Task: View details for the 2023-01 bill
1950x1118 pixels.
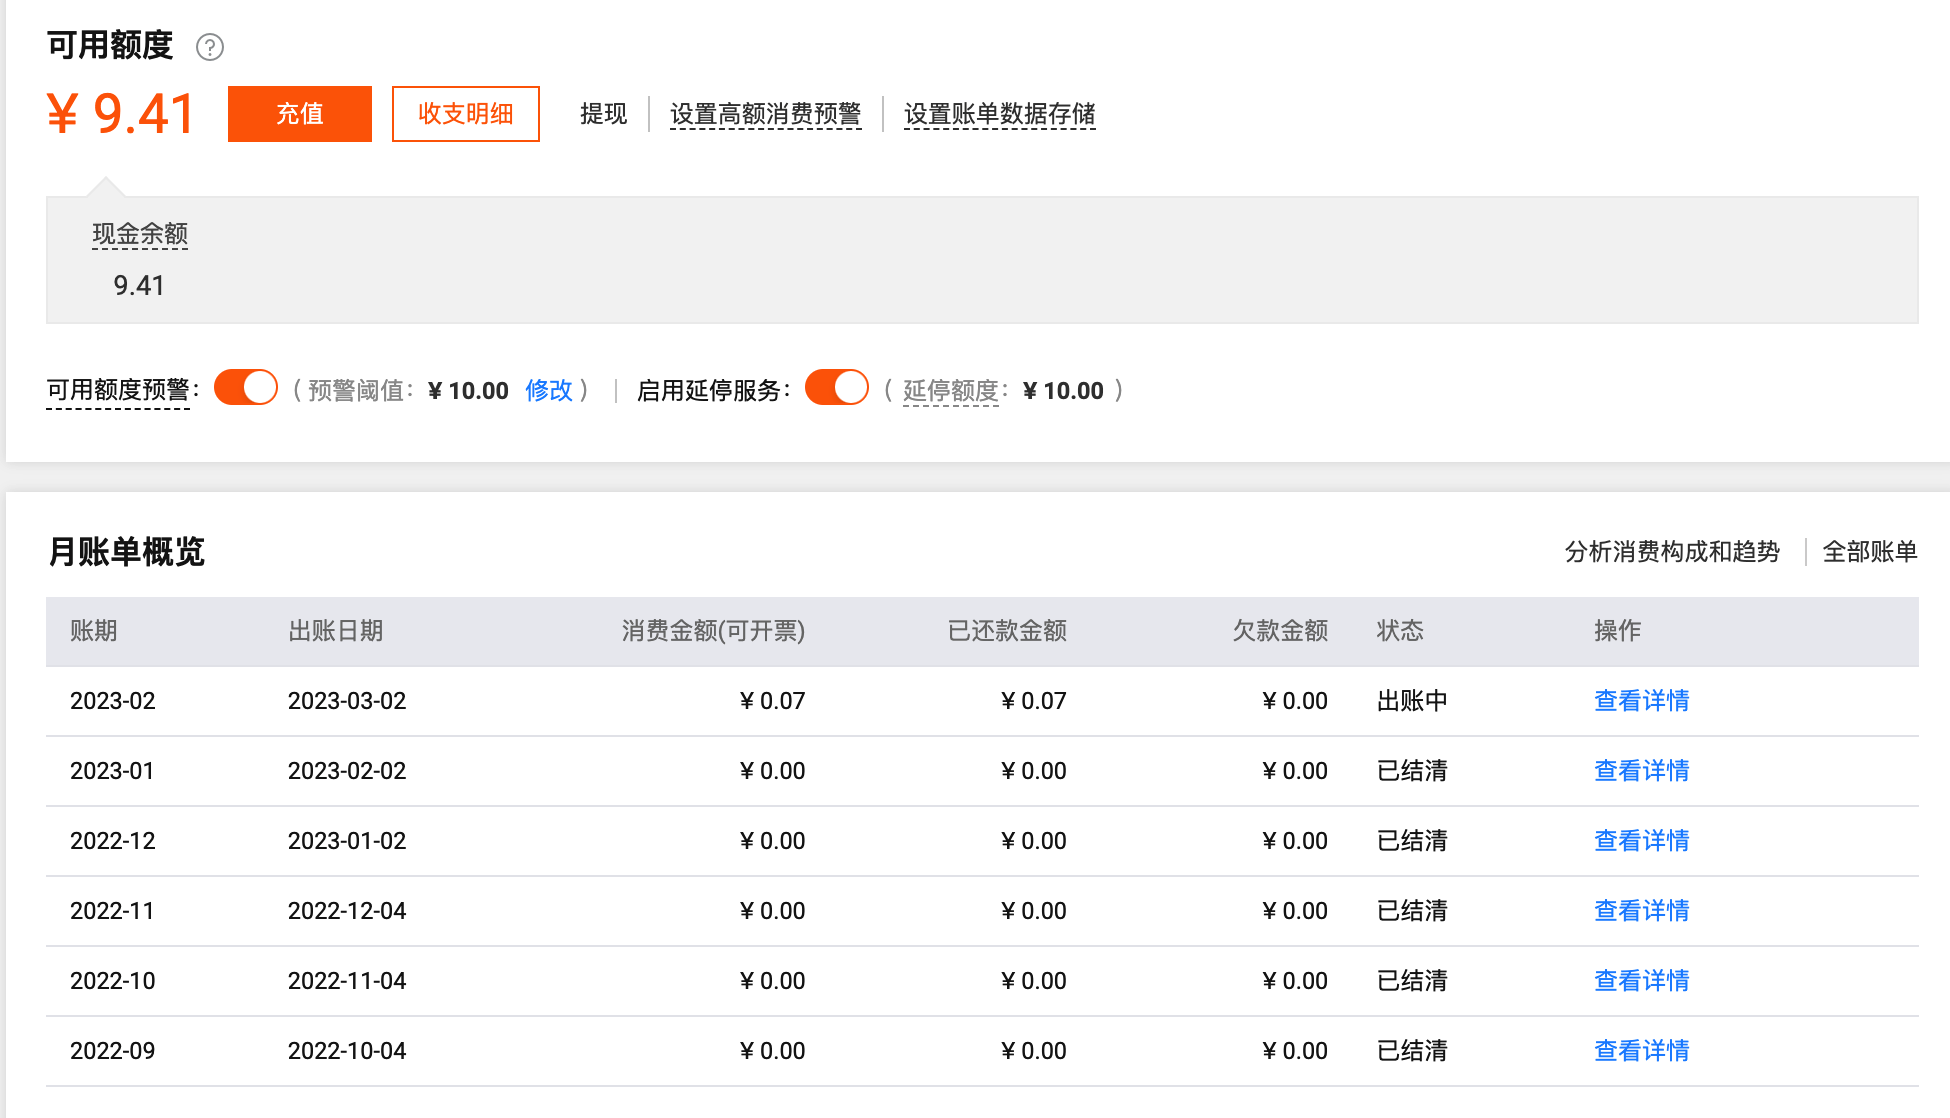Action: [x=1641, y=771]
